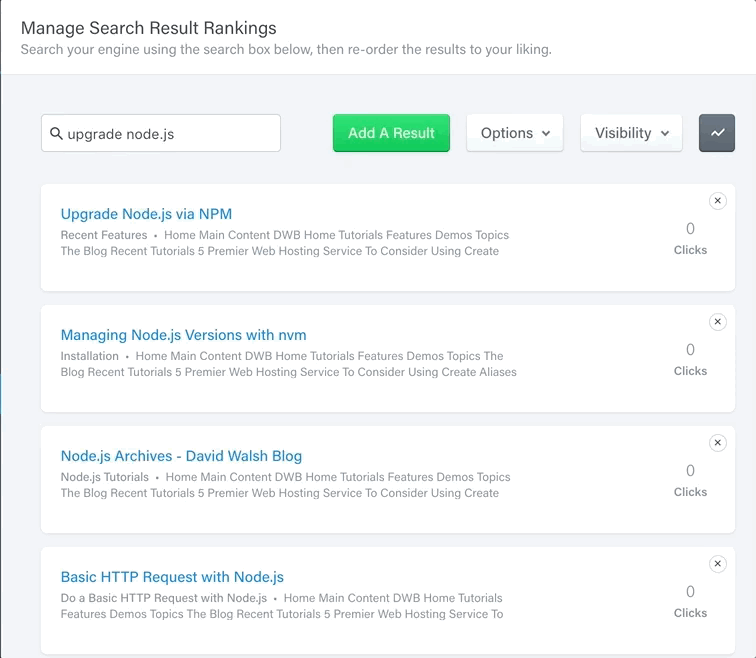Click the Installation snippet text
The image size is (756, 658).
[x=90, y=356]
